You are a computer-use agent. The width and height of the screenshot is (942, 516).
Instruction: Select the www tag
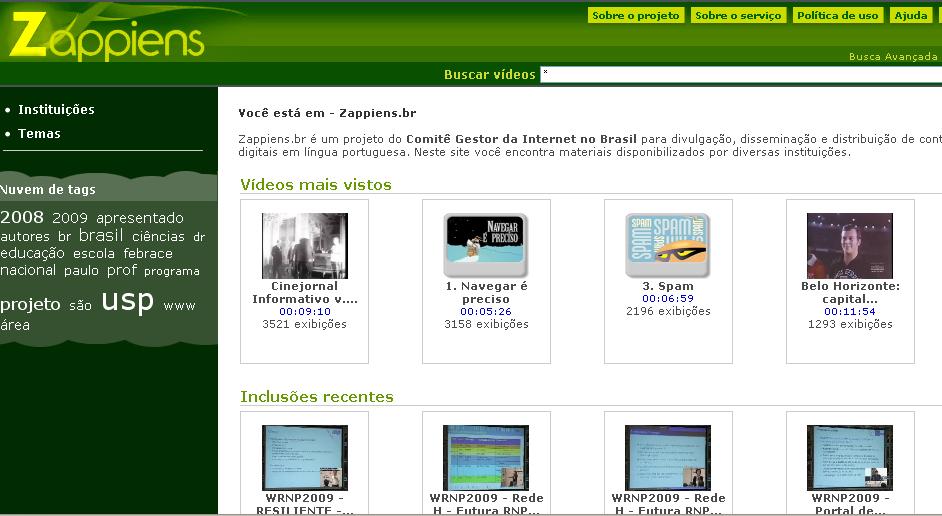(179, 306)
